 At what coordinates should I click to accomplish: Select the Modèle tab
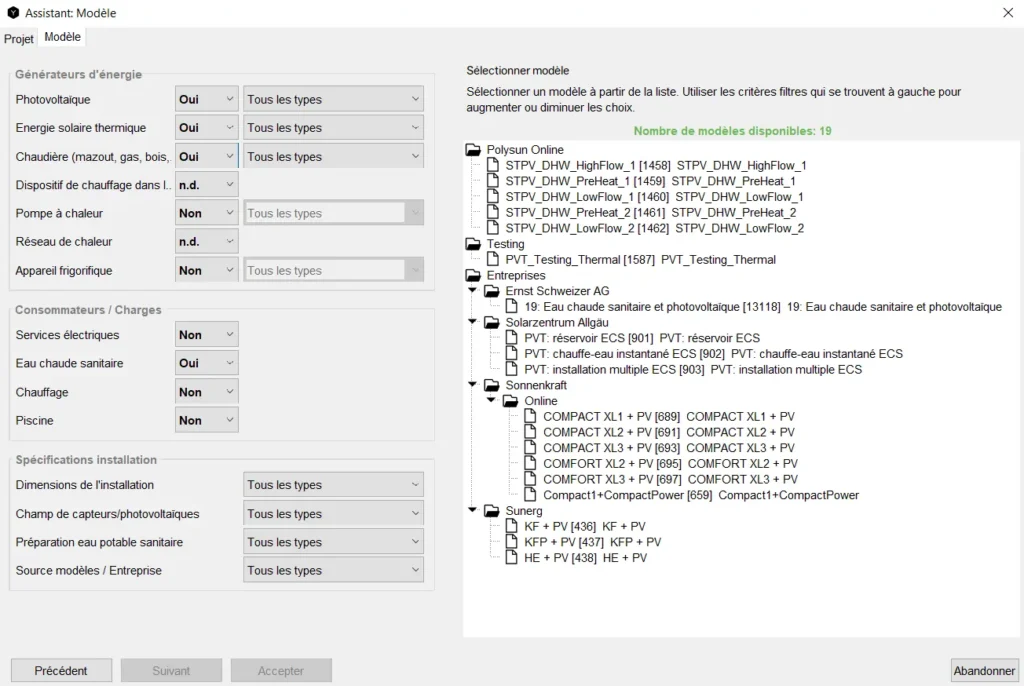click(63, 37)
